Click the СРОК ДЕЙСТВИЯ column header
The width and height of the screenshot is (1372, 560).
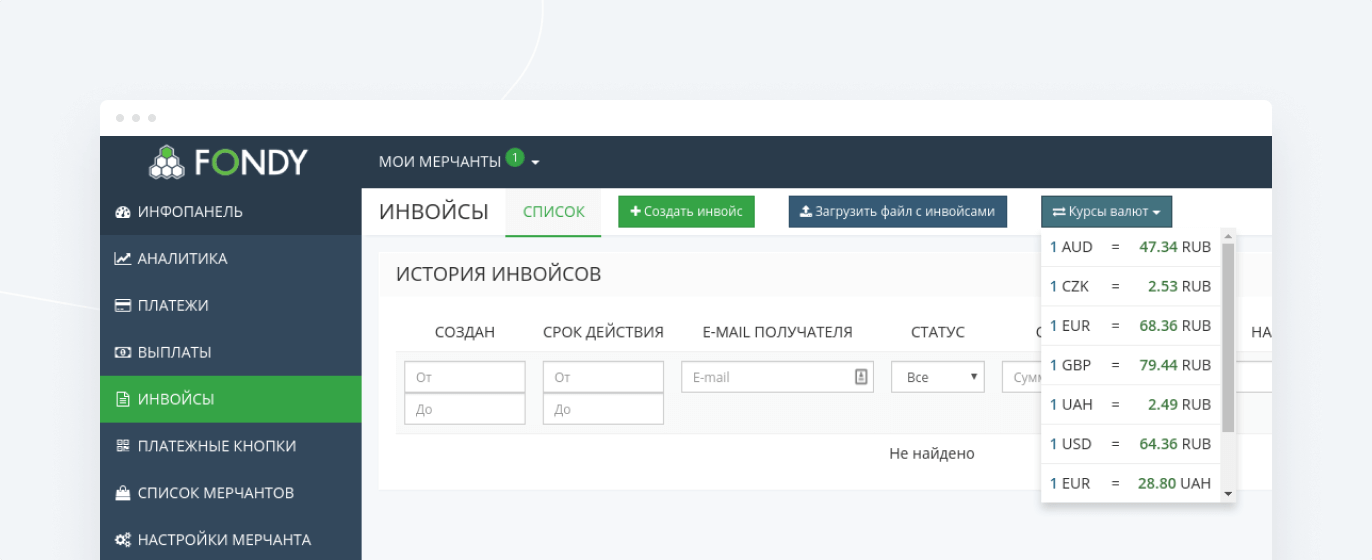pos(603,332)
